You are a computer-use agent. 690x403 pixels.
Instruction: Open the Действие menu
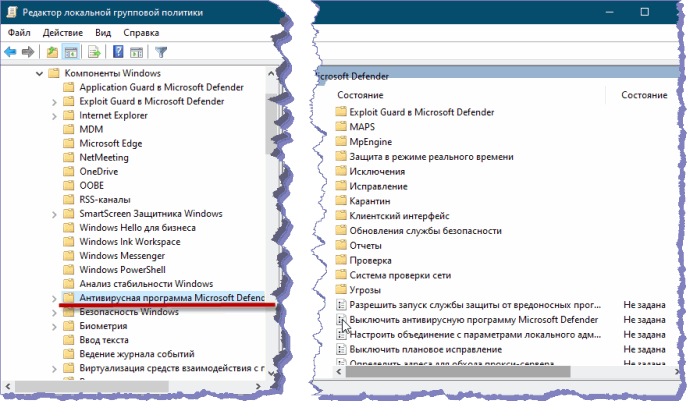click(x=62, y=33)
